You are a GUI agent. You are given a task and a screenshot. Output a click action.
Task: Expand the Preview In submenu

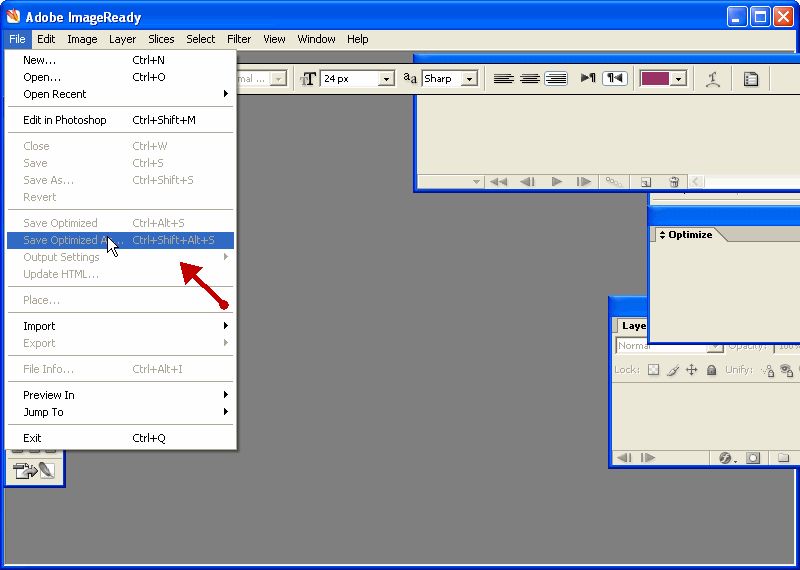point(121,395)
